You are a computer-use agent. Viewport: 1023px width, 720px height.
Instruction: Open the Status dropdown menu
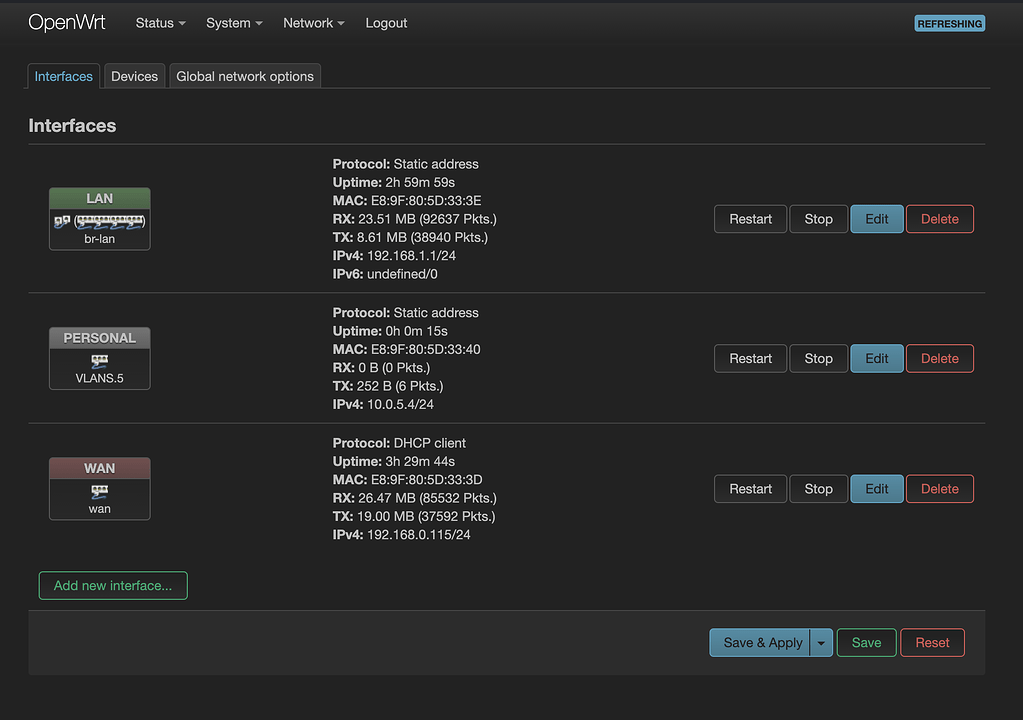click(160, 23)
